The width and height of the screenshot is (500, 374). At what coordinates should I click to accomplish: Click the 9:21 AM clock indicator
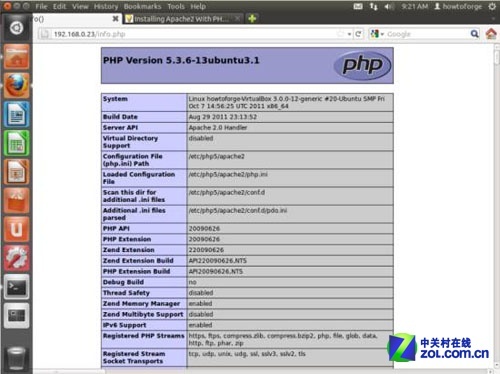tap(414, 6)
